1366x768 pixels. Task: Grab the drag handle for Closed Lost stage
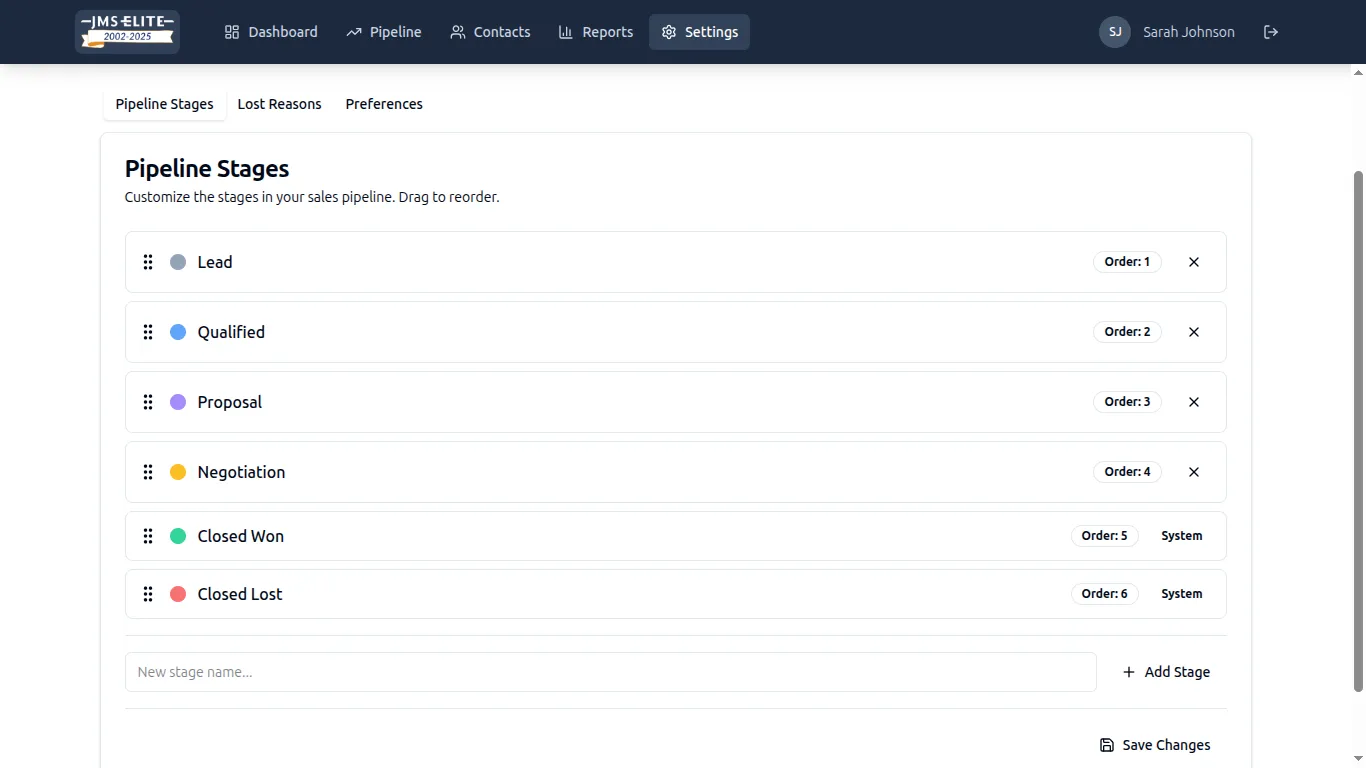pyautogui.click(x=148, y=594)
